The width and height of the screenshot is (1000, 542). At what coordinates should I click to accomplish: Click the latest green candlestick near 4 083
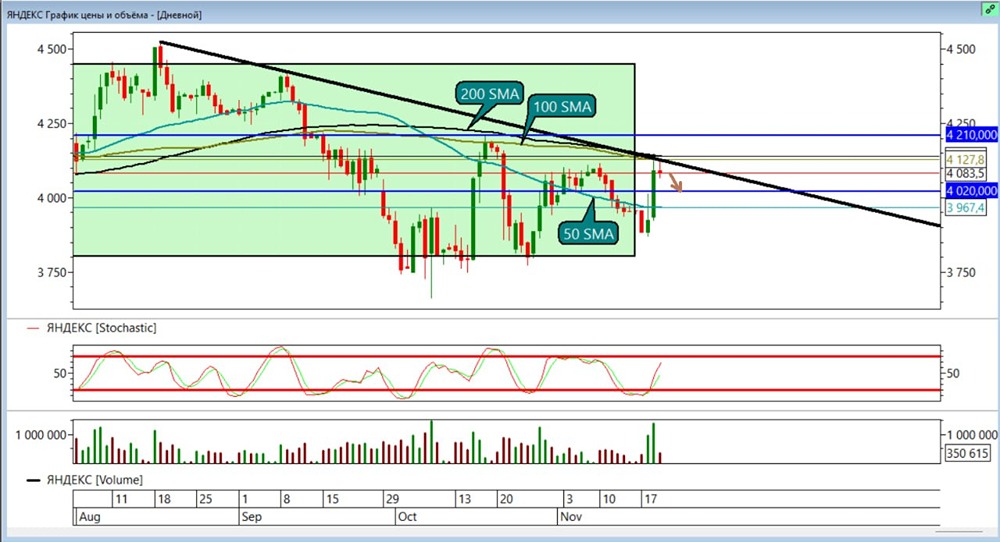[654, 193]
